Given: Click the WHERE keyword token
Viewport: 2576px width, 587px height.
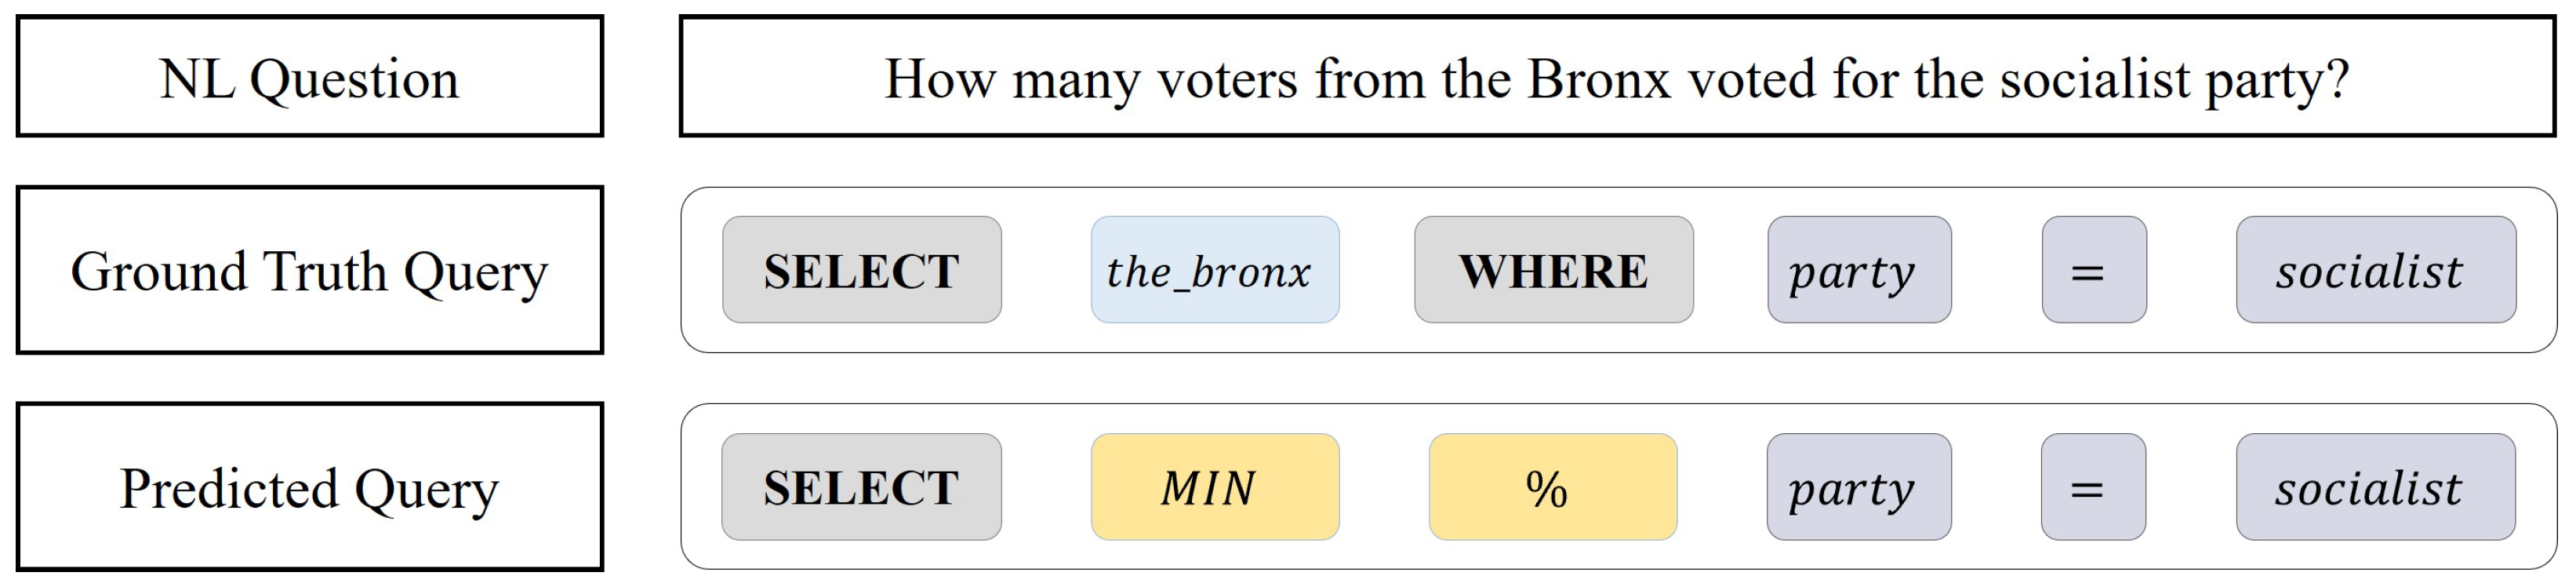Looking at the screenshot, I should 1553,270.
